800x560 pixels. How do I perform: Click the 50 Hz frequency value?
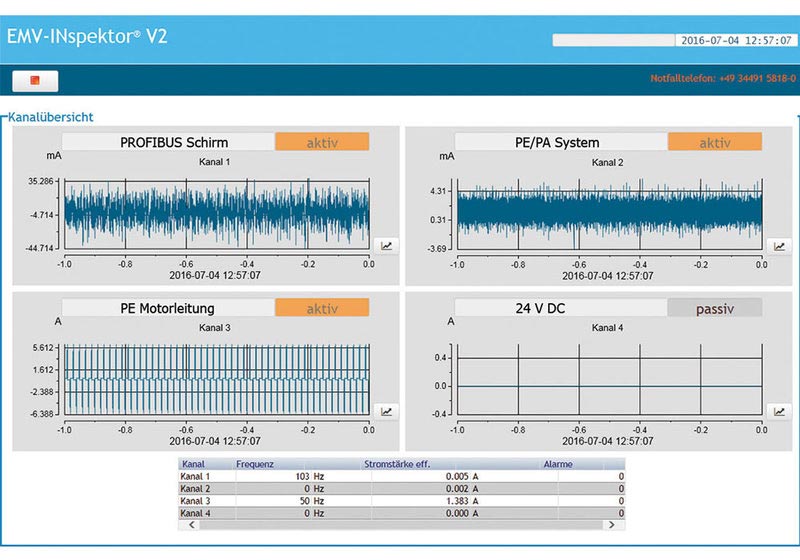[312, 501]
